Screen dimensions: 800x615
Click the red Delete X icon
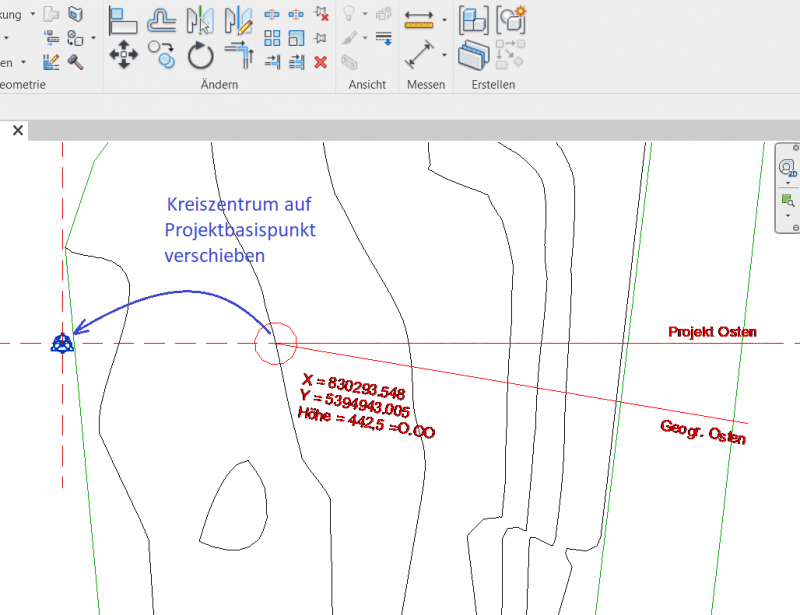(x=320, y=62)
